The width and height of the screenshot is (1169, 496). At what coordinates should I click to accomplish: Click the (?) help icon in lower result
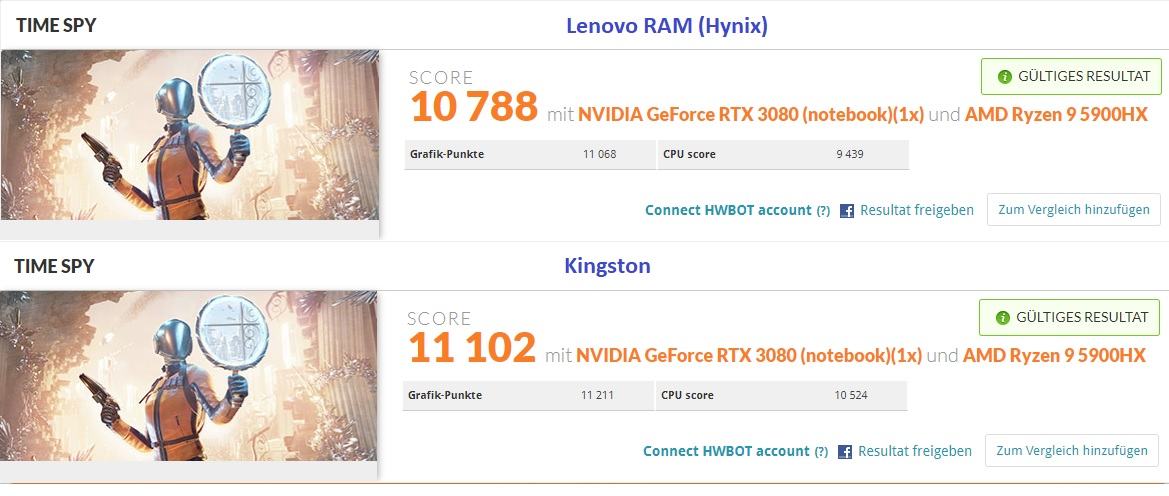coord(821,452)
